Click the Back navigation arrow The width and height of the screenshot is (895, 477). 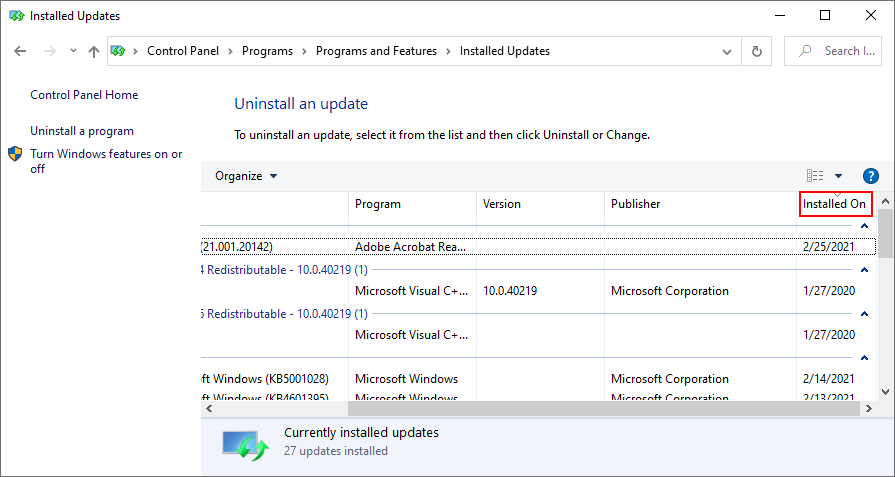(21, 51)
